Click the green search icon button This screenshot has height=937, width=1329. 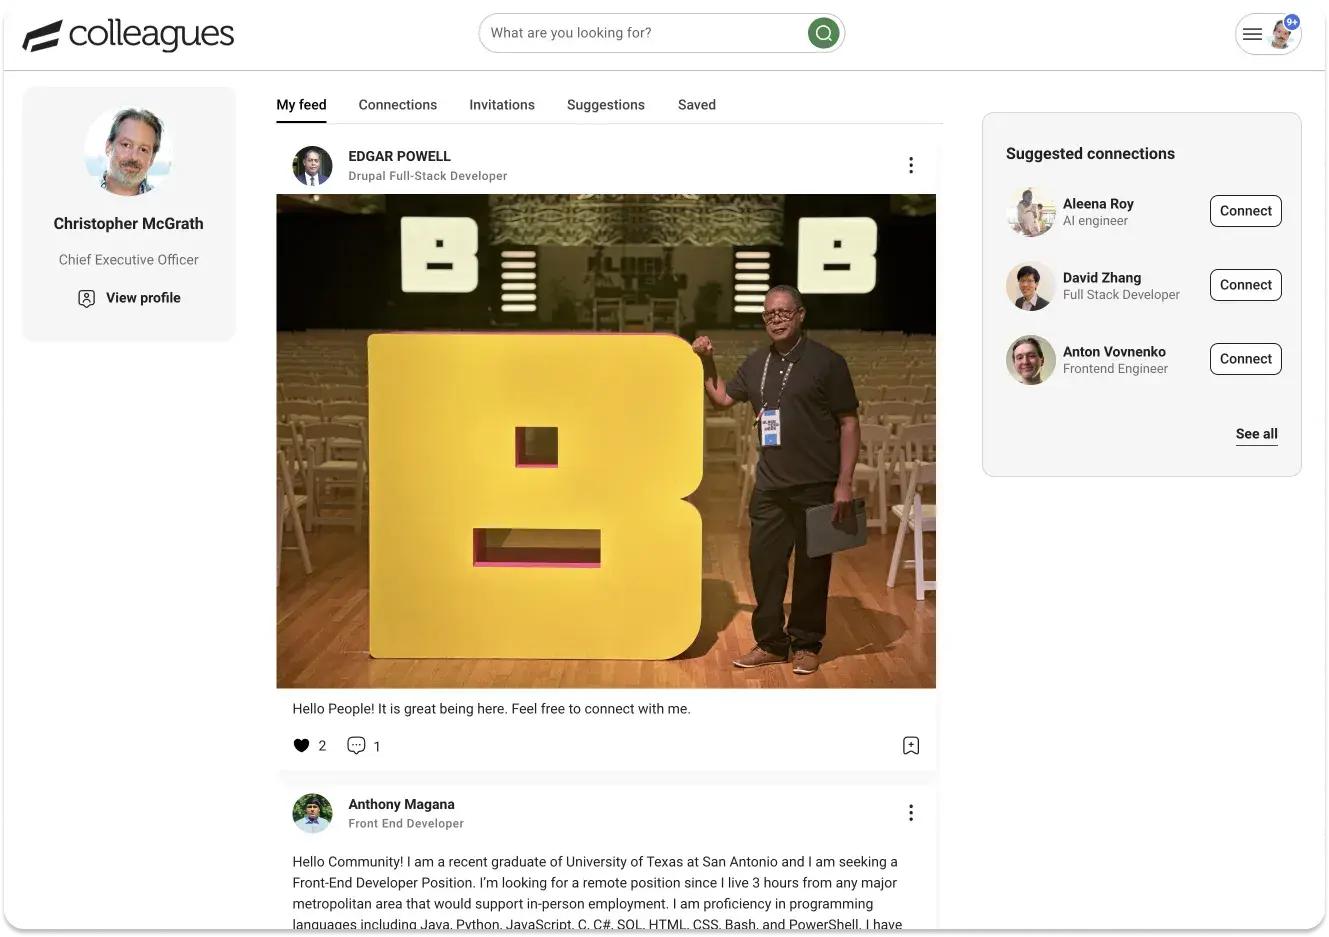(823, 33)
